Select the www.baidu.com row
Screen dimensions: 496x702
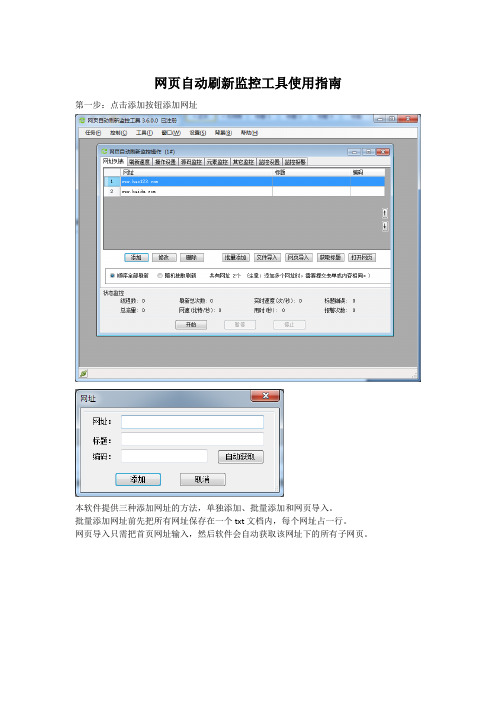pyautogui.click(x=244, y=191)
